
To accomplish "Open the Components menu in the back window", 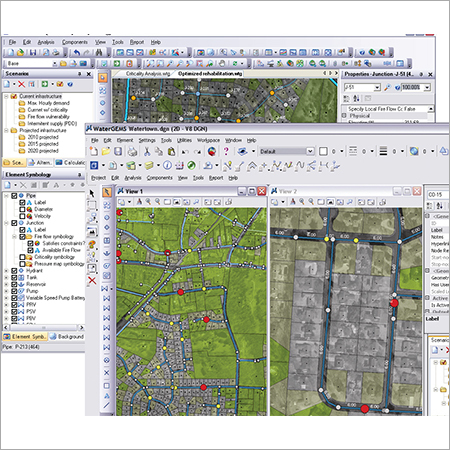I will coord(75,42).
